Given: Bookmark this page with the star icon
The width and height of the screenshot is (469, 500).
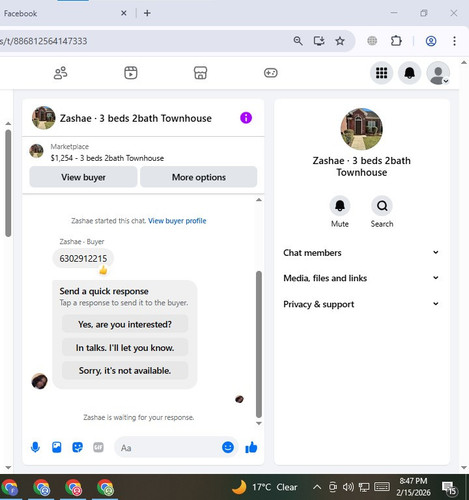Looking at the screenshot, I should [x=340, y=41].
